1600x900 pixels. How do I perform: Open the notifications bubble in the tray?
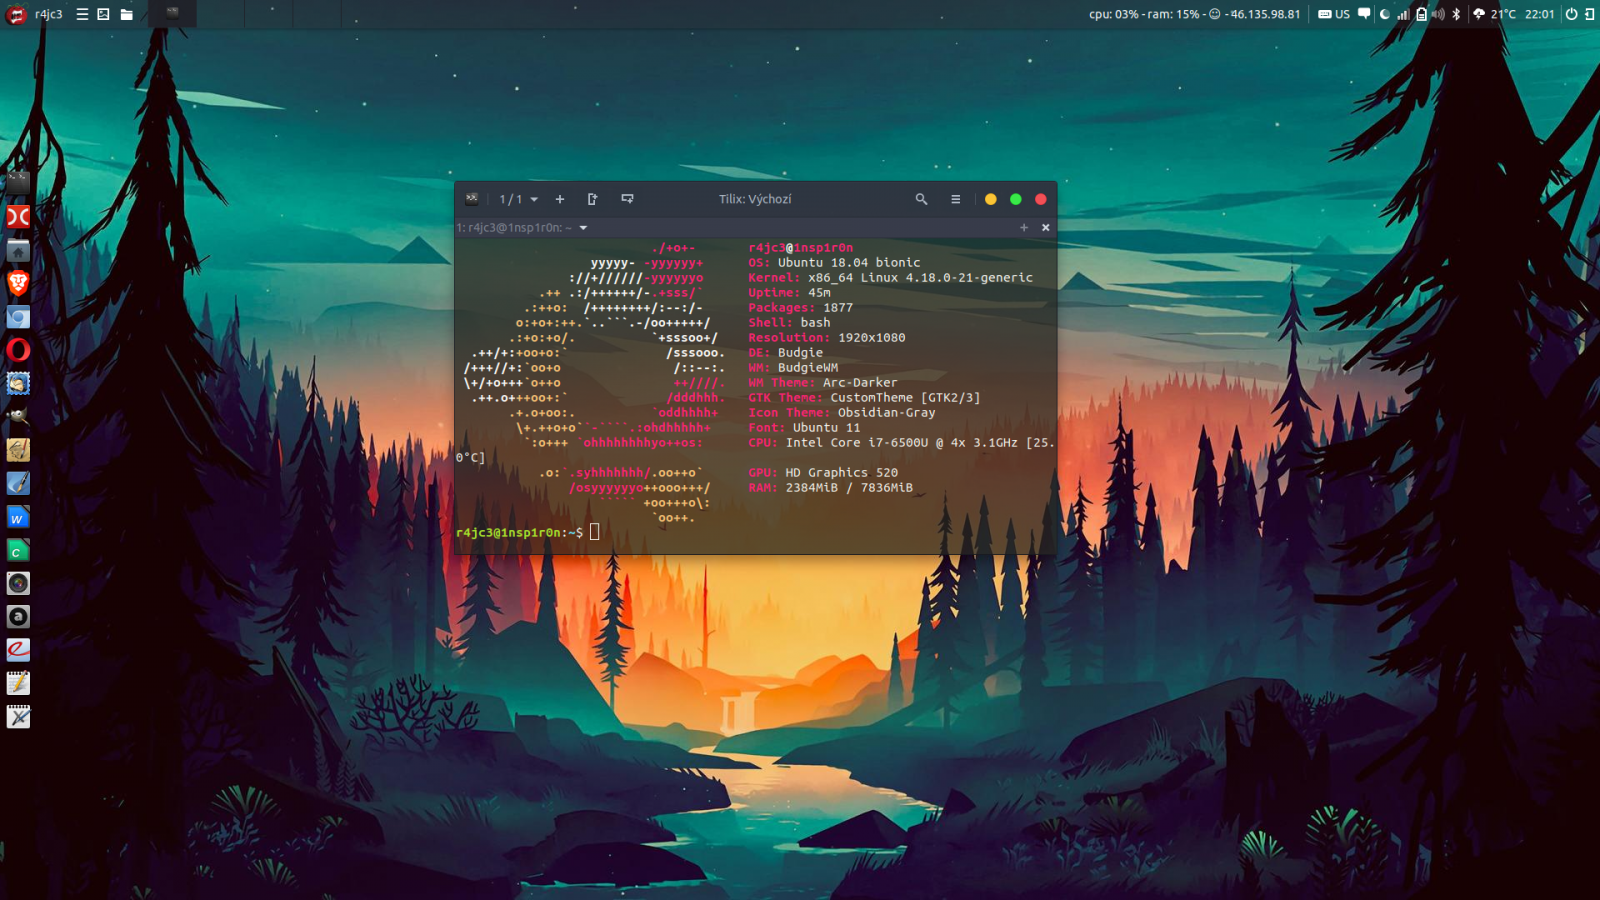pyautogui.click(x=1364, y=15)
